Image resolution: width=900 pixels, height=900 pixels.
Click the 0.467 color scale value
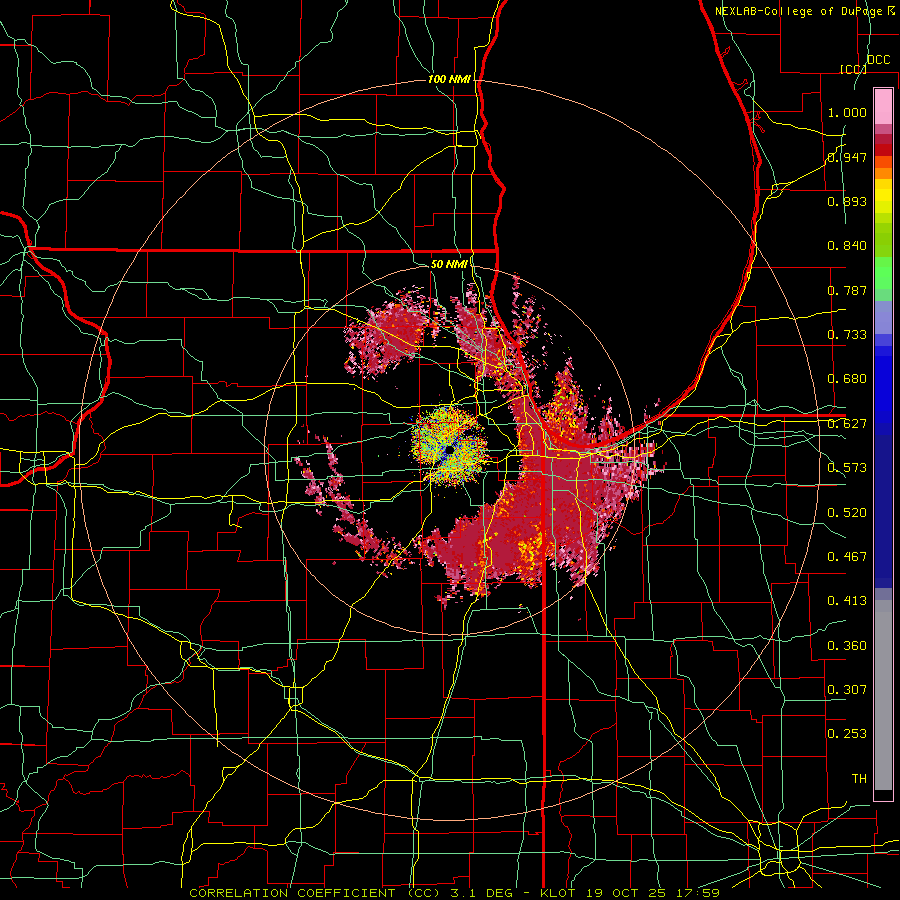click(x=847, y=557)
